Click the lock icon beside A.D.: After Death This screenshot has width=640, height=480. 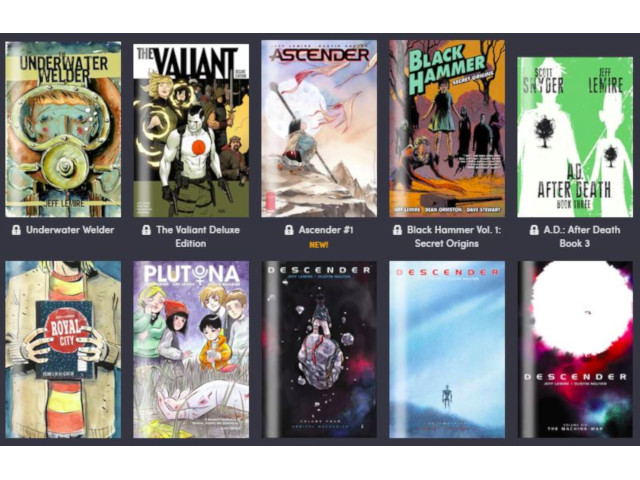coord(534,230)
